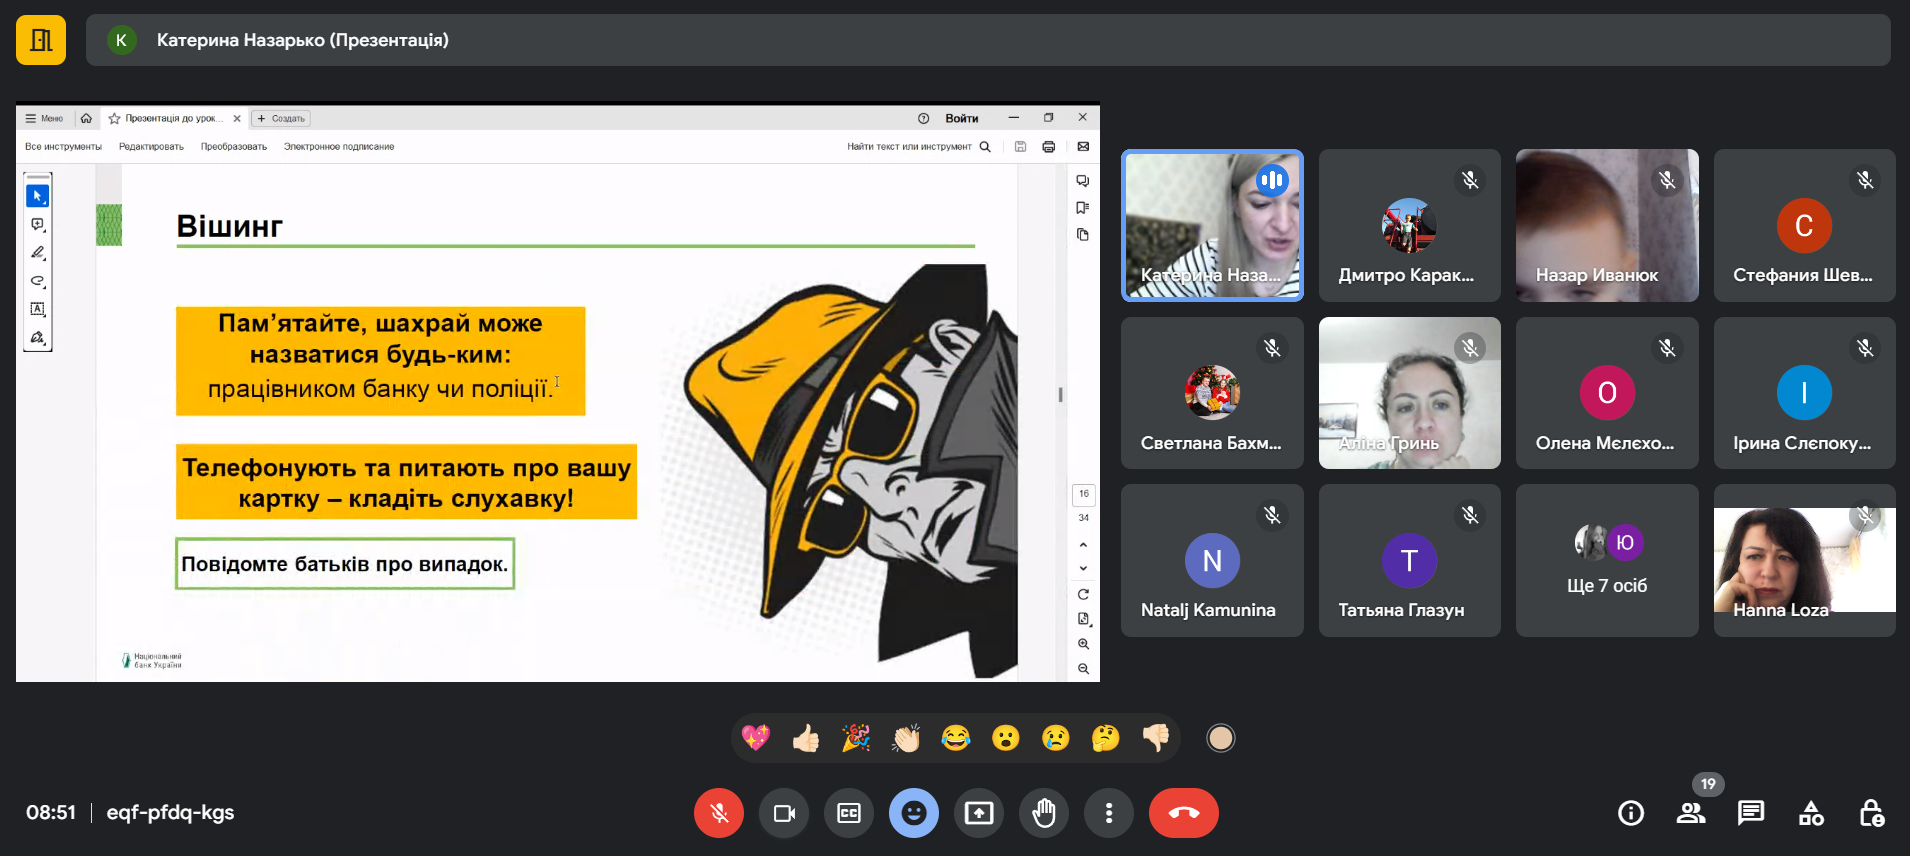Open meeting details info
Viewport: 1910px width, 856px height.
1631,813
